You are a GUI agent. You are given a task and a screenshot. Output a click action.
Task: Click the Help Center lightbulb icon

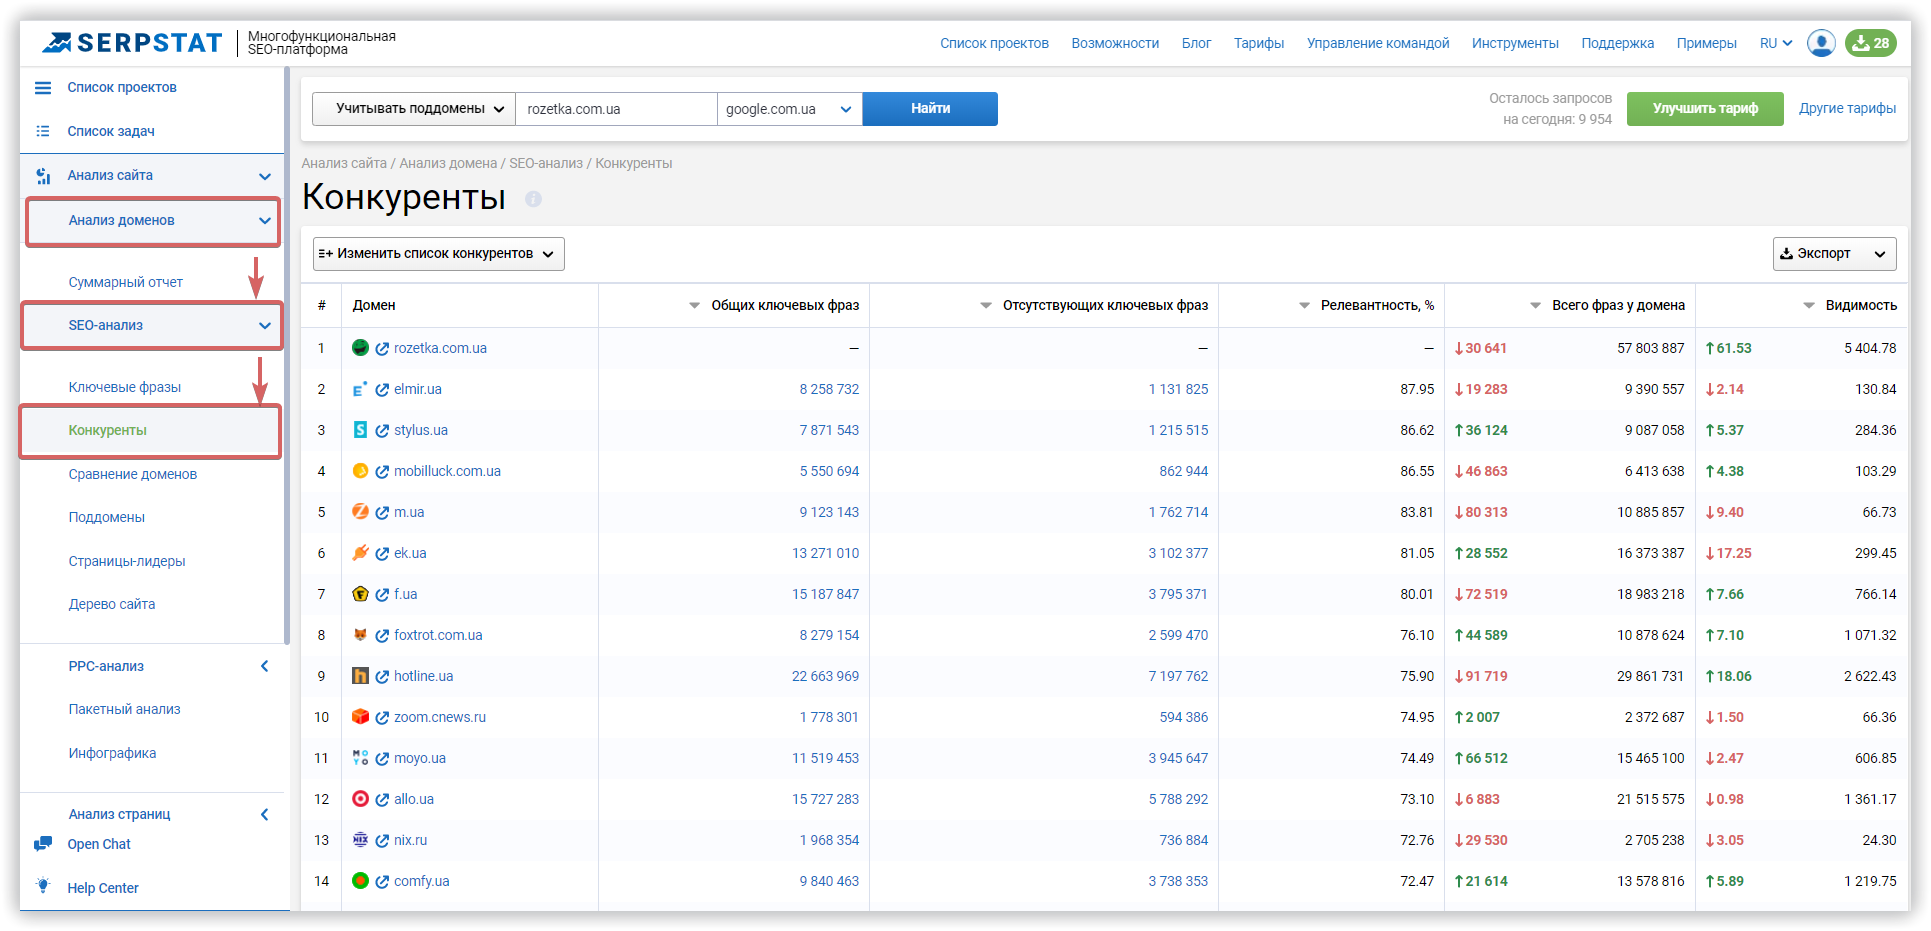coord(43,886)
